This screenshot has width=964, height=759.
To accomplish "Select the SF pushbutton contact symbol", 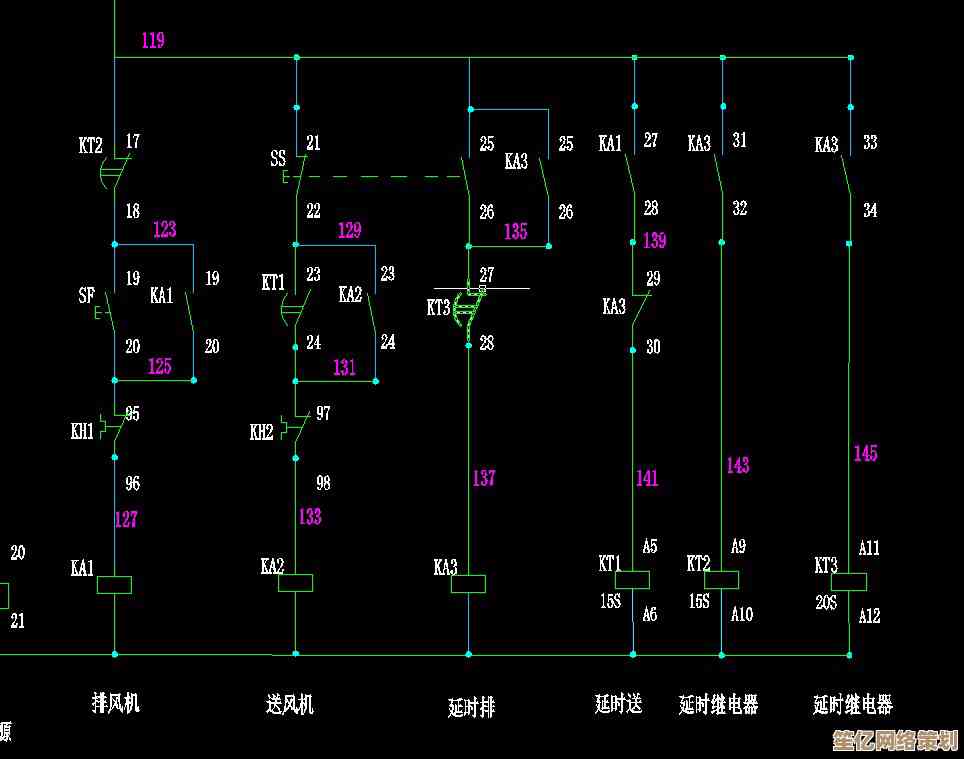I will pyautogui.click(x=108, y=312).
